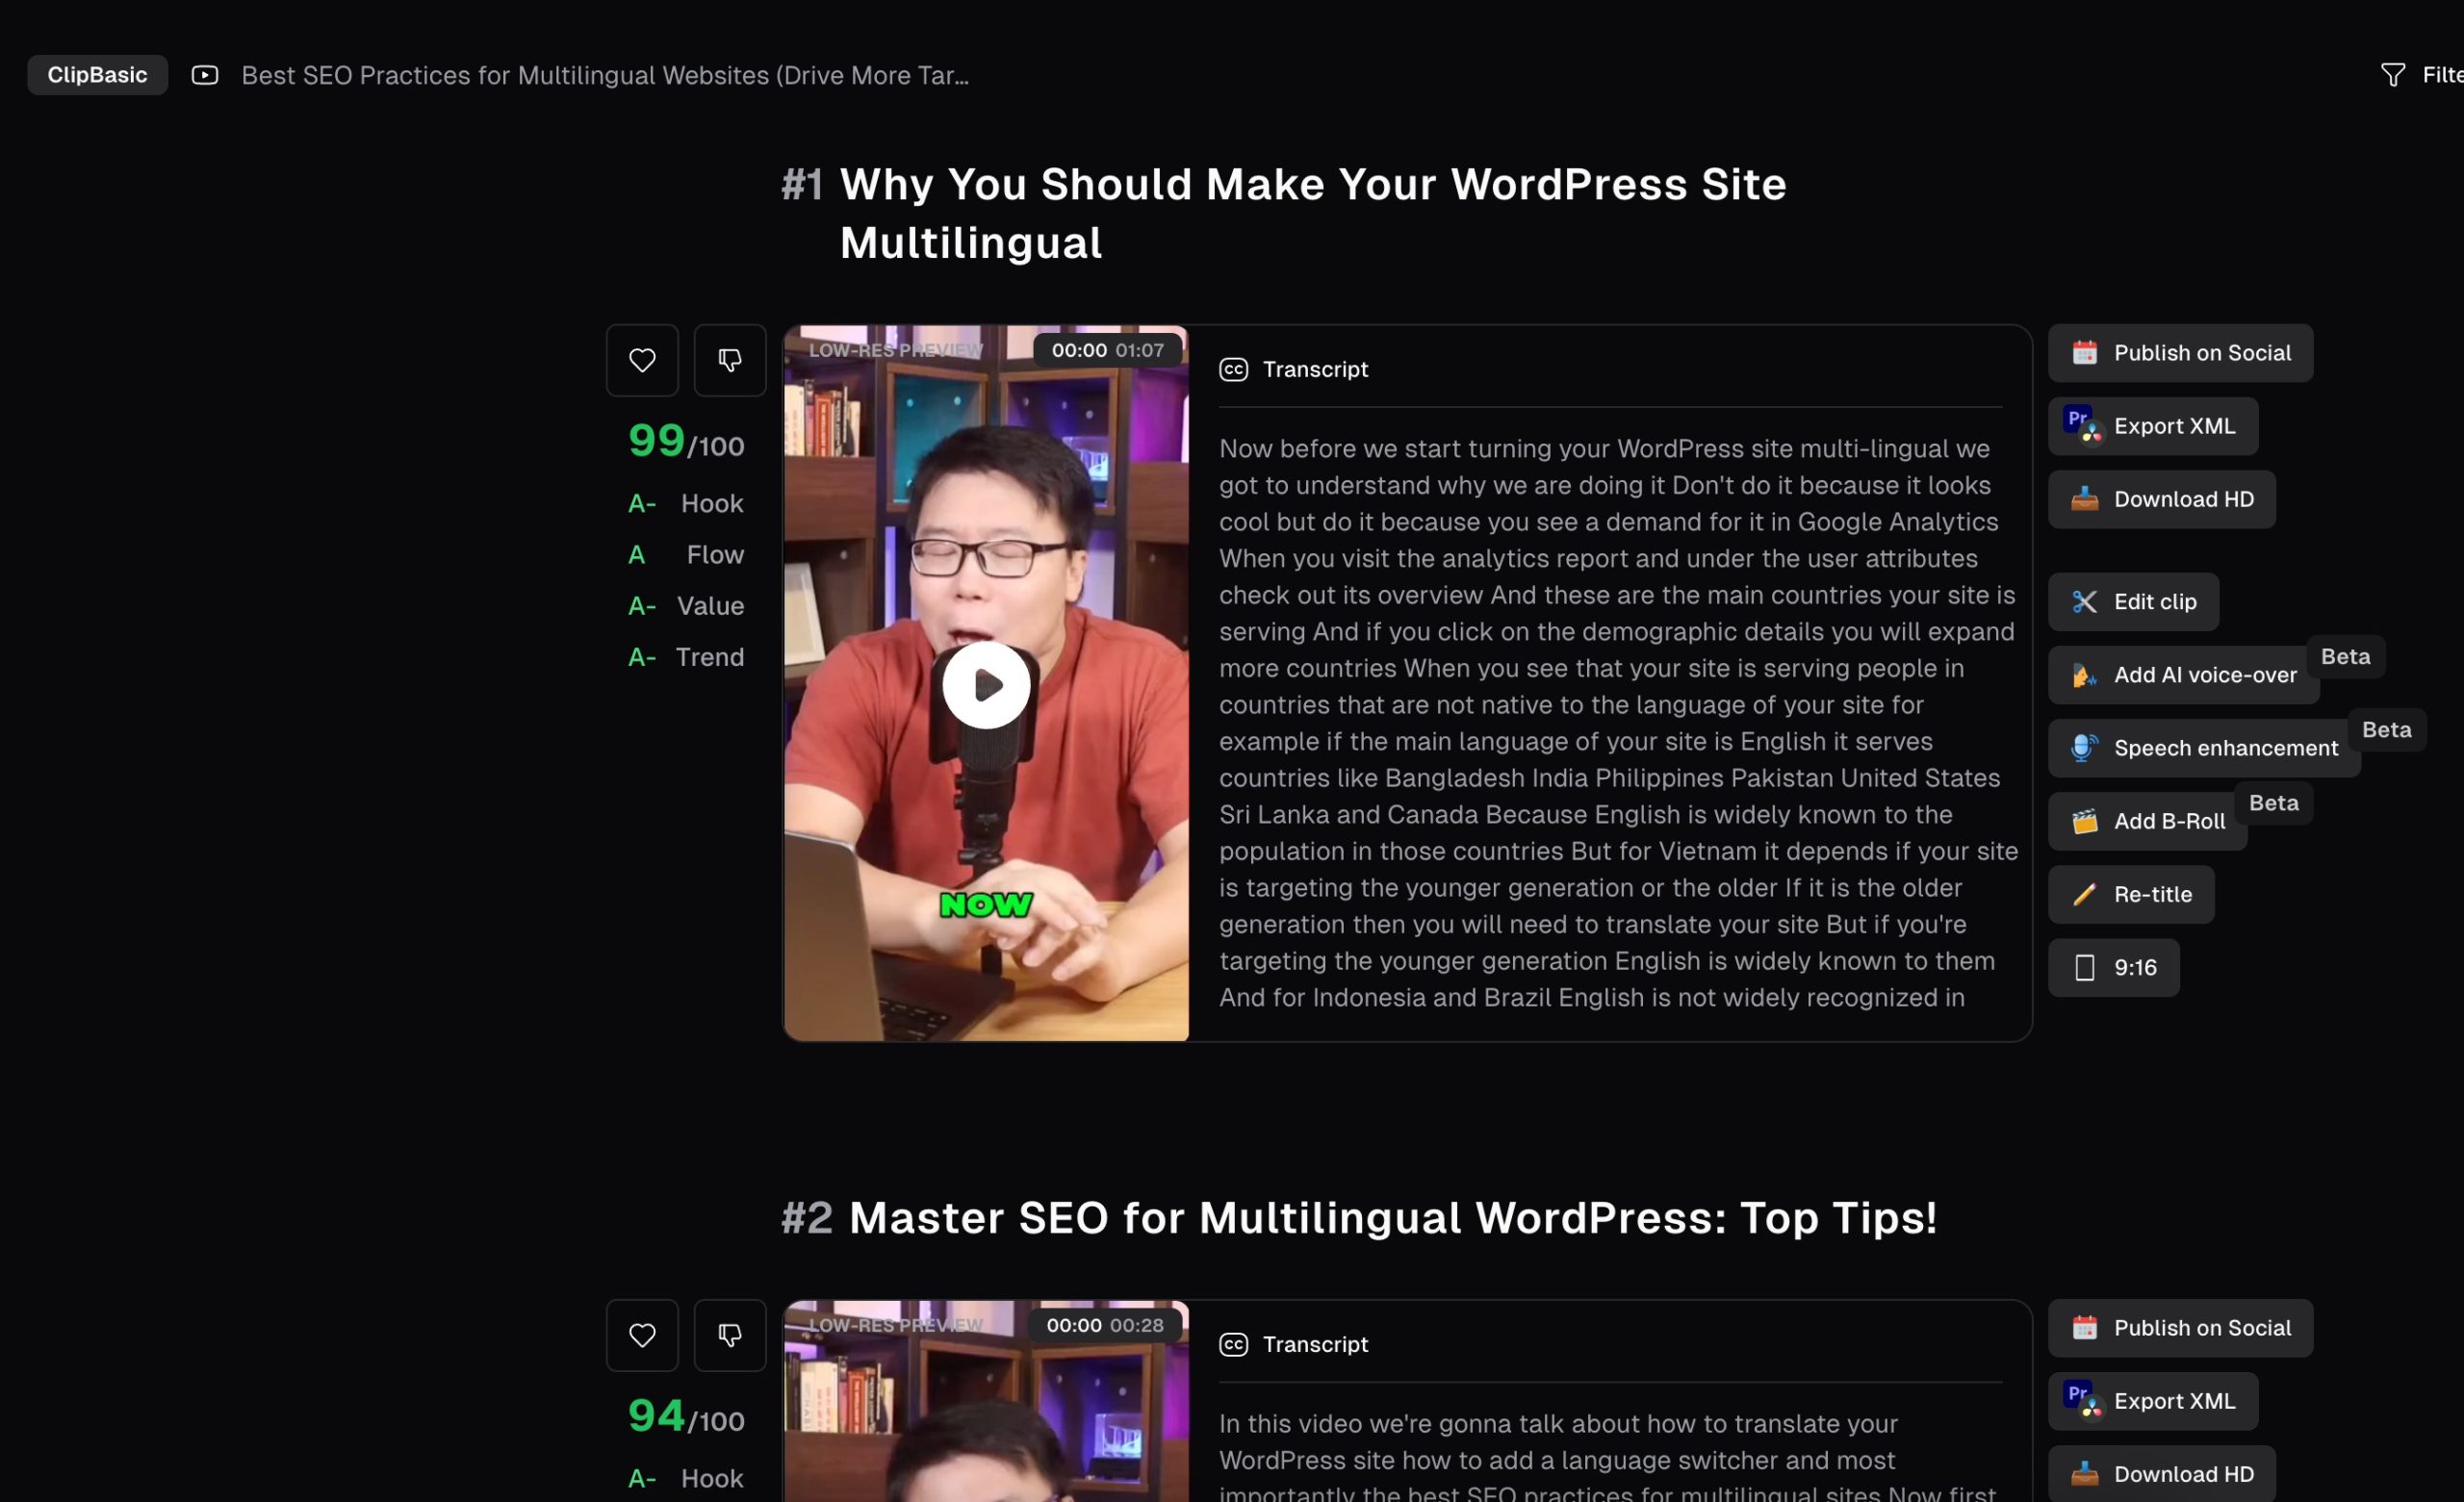
Task: Open the Filter funnel icon
Action: pos(2393,75)
